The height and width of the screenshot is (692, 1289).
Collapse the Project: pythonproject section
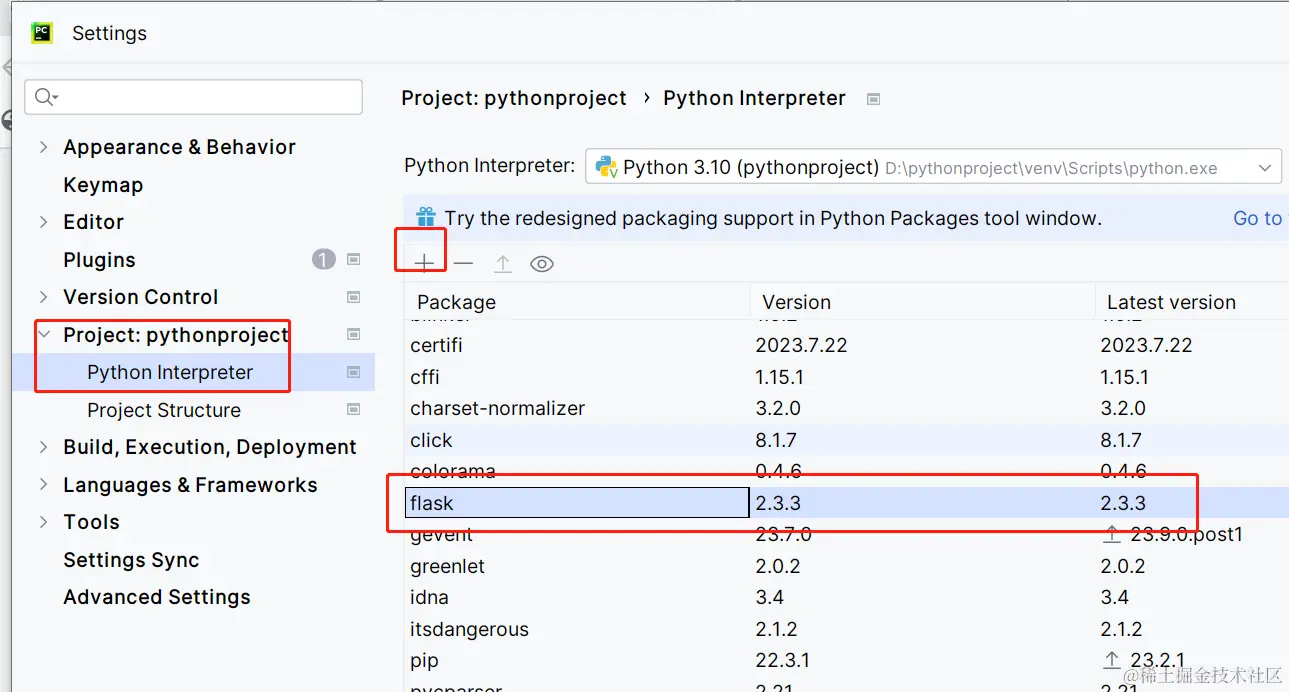click(x=43, y=334)
